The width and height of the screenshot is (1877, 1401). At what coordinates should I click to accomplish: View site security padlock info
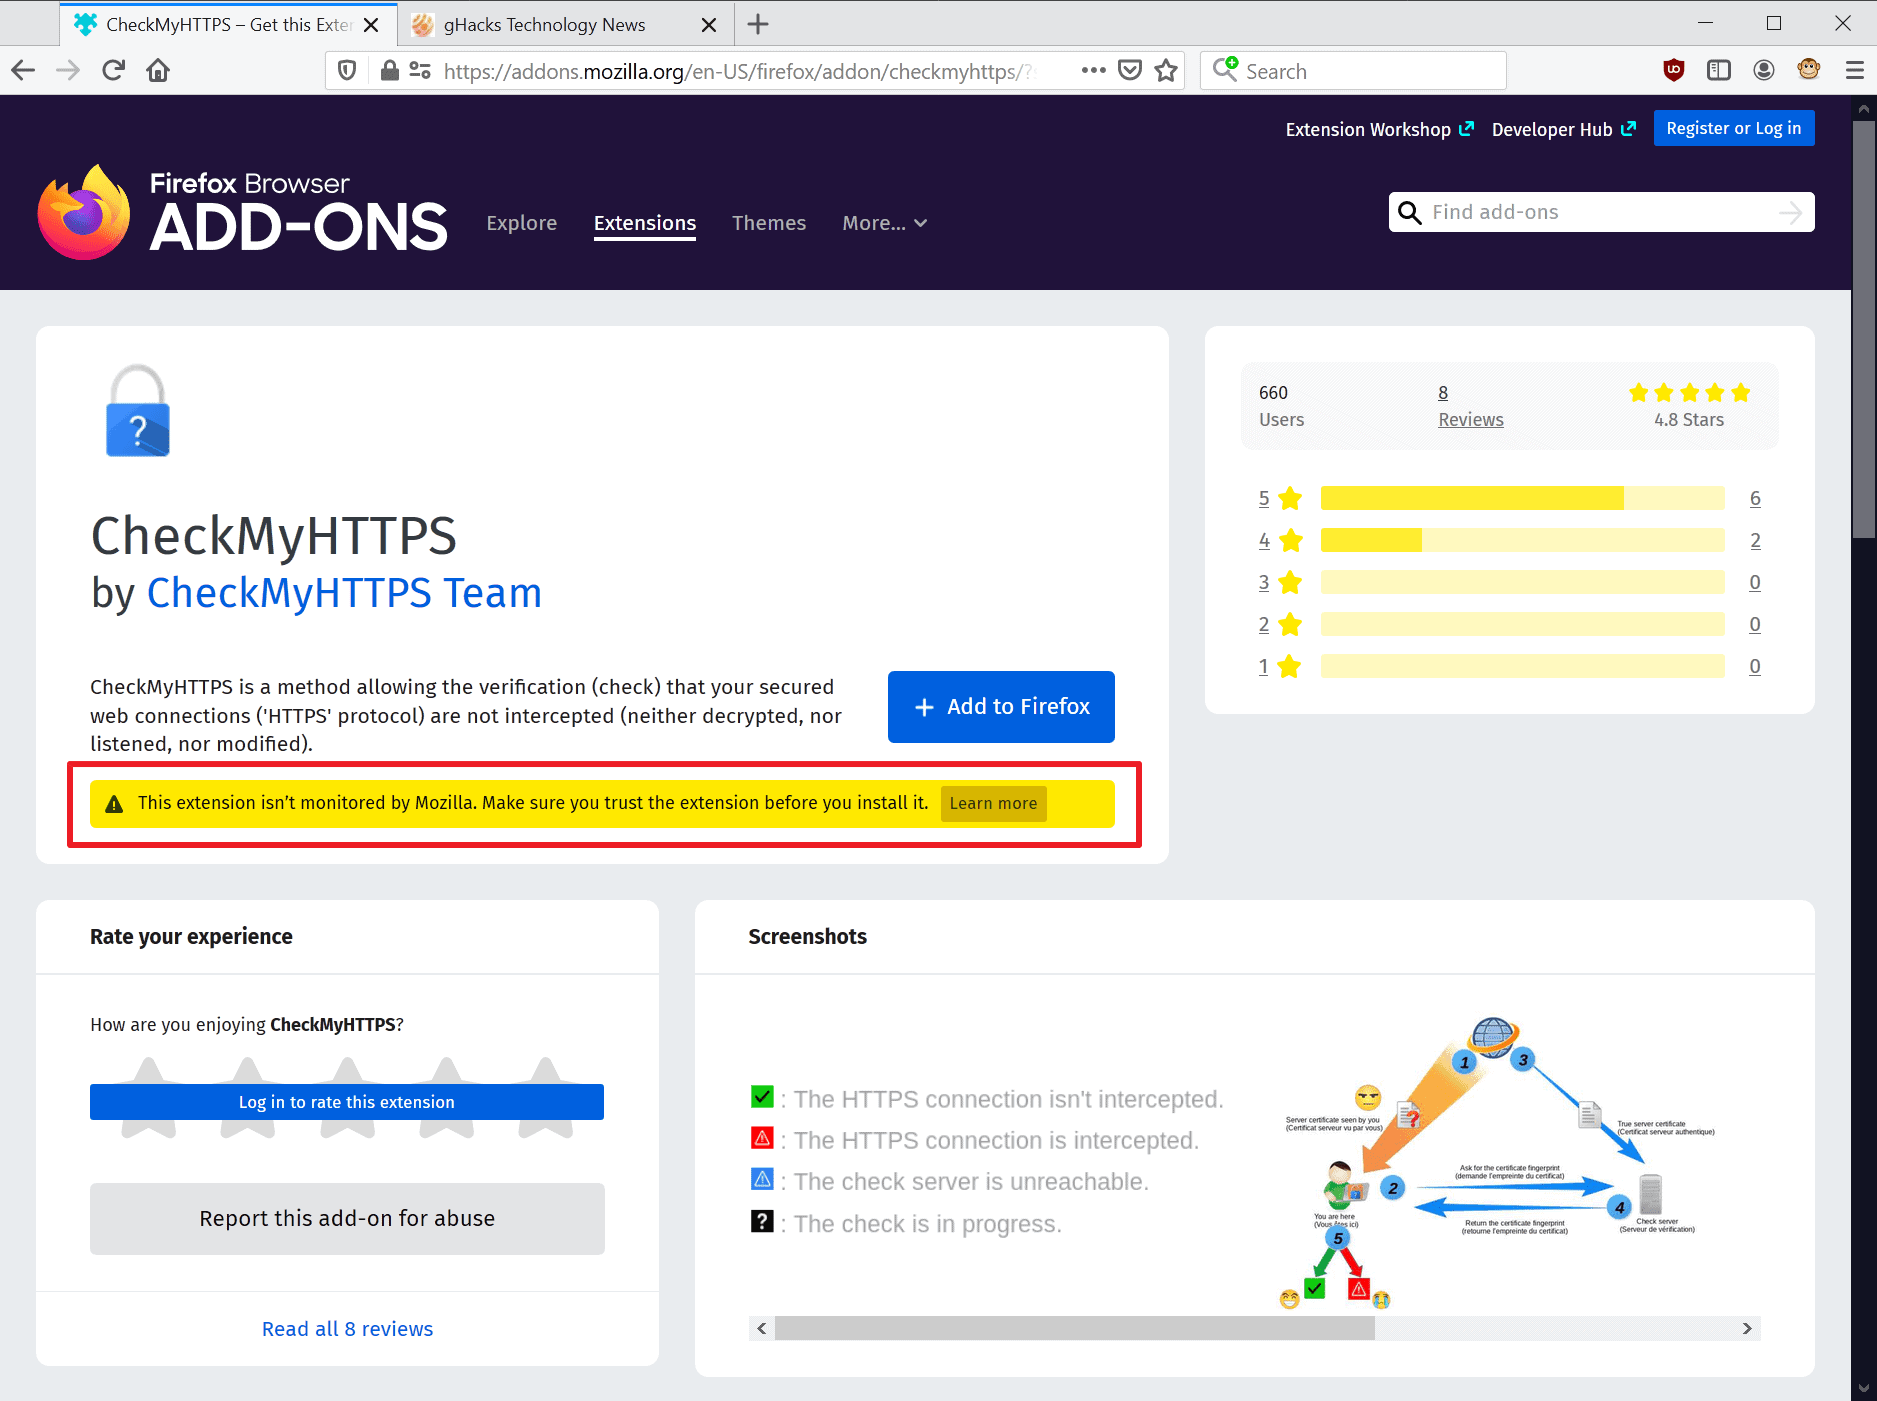[390, 71]
